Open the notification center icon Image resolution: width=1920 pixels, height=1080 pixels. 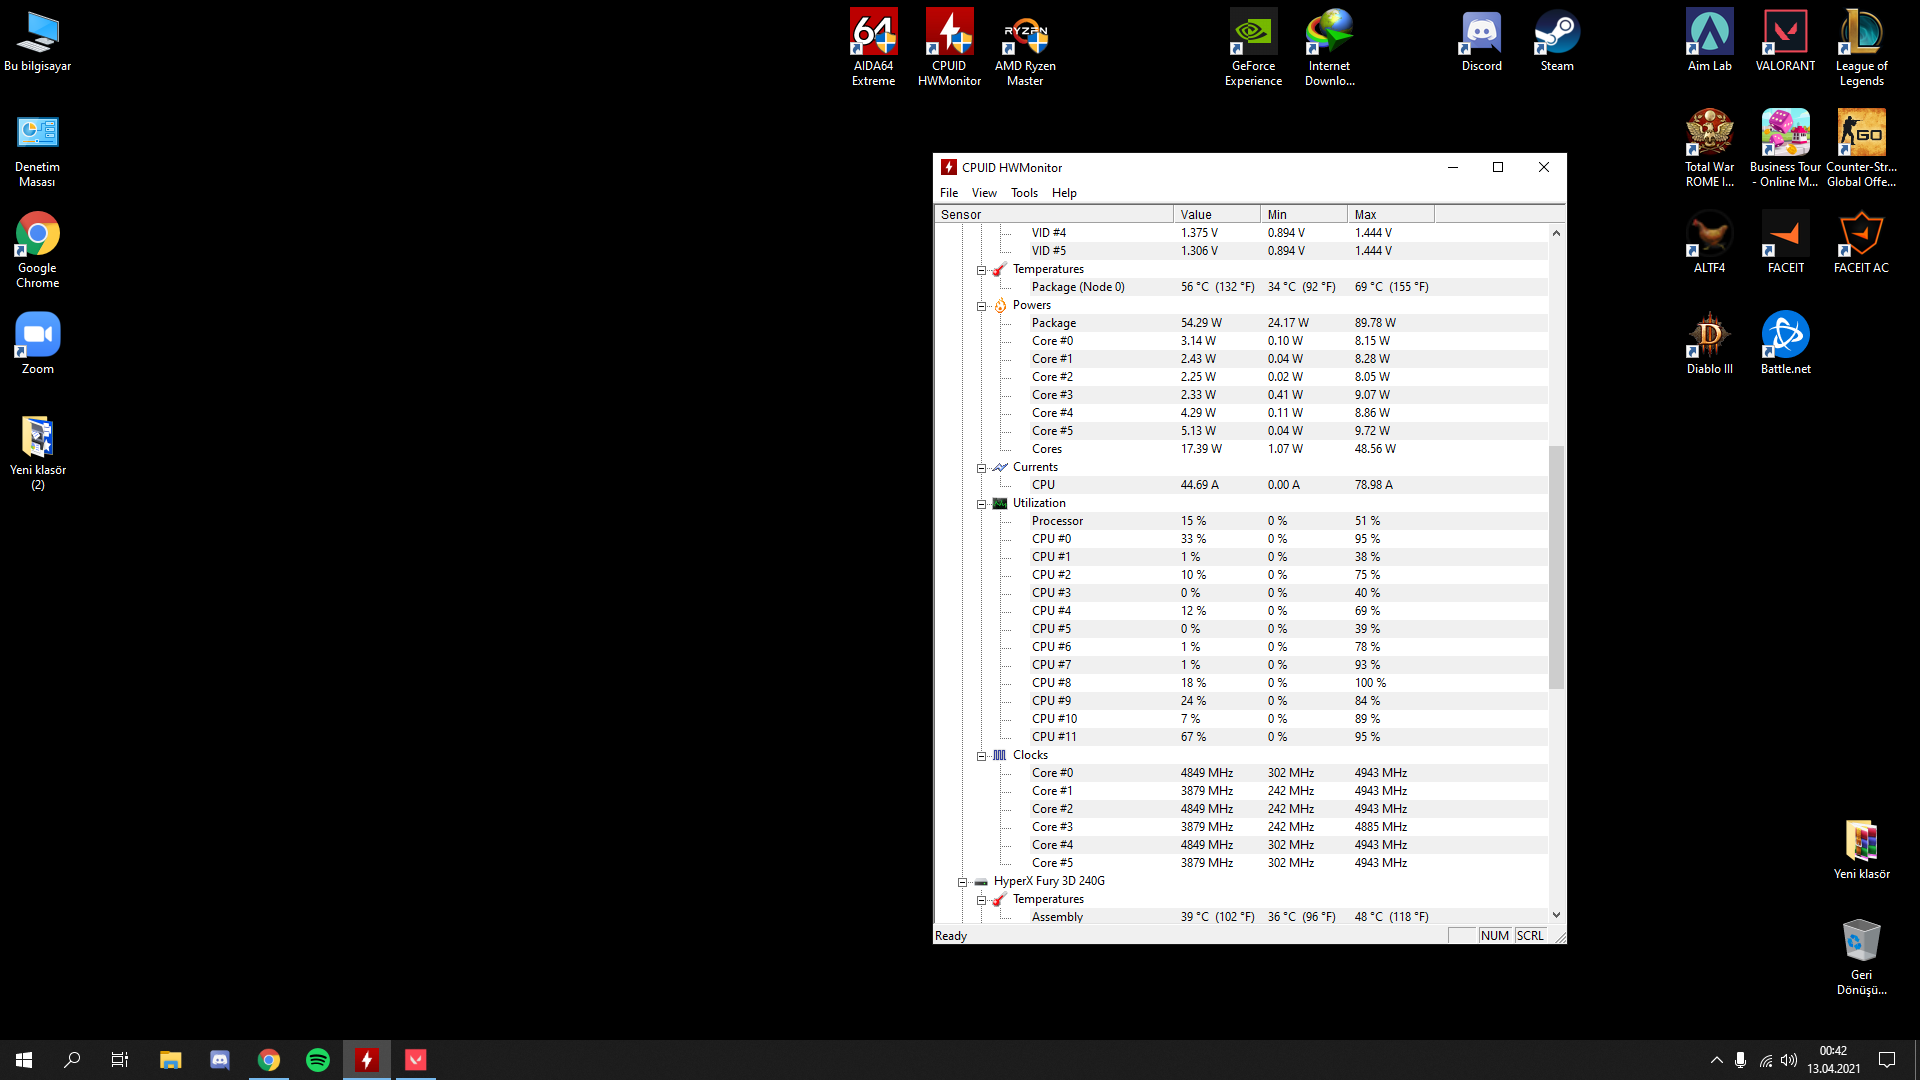tap(1887, 1060)
